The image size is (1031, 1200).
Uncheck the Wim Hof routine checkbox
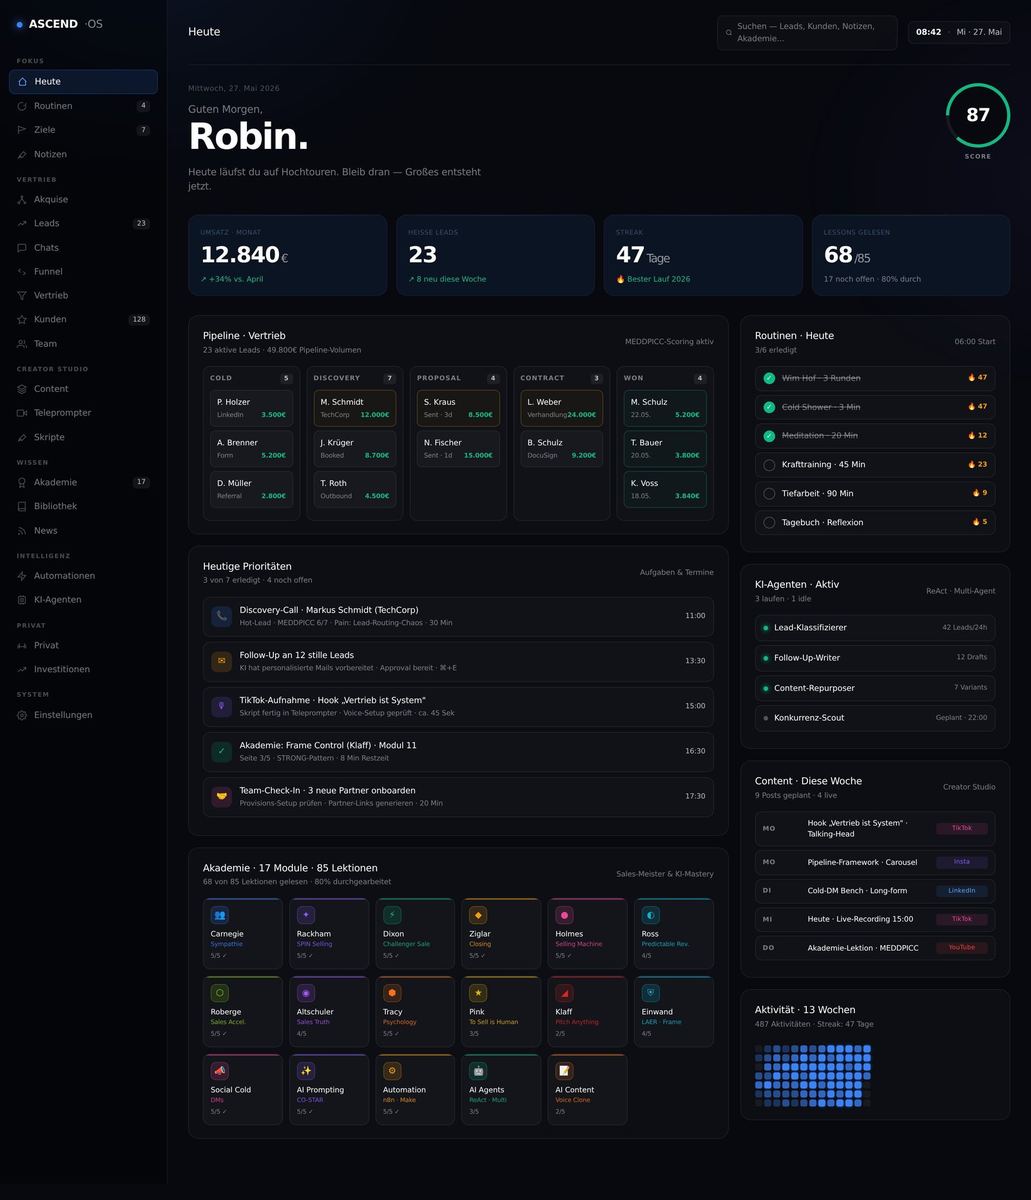(x=769, y=378)
